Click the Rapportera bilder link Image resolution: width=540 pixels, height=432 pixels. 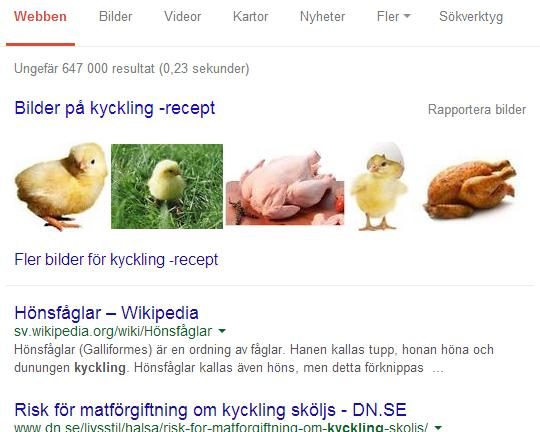tap(477, 110)
